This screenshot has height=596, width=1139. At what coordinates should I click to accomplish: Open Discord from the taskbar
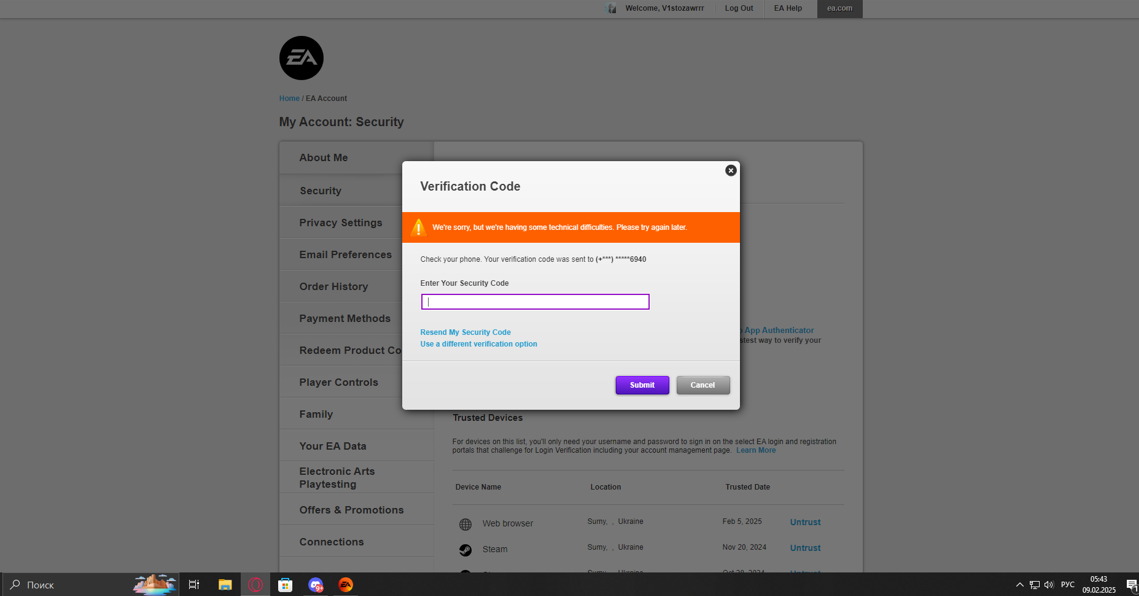point(316,585)
